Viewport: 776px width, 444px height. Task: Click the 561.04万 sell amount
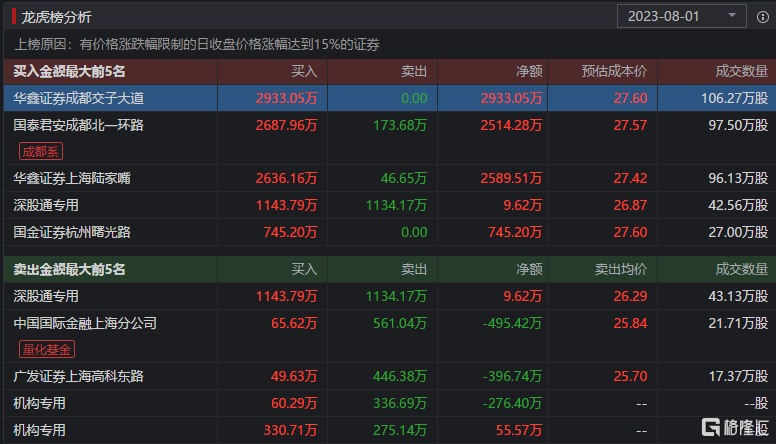[400, 323]
